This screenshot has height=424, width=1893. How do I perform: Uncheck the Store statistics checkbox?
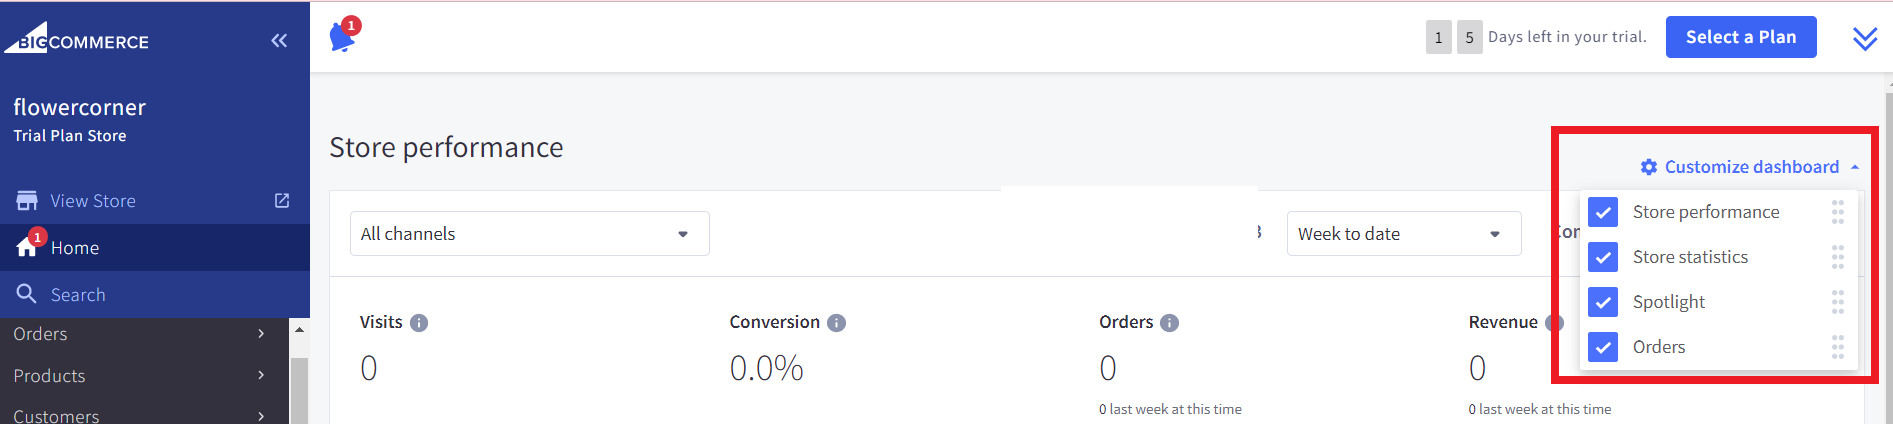[x=1603, y=257]
